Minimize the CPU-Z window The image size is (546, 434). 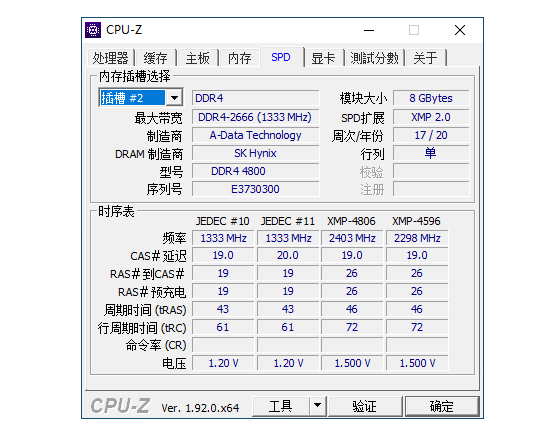[x=369, y=30]
